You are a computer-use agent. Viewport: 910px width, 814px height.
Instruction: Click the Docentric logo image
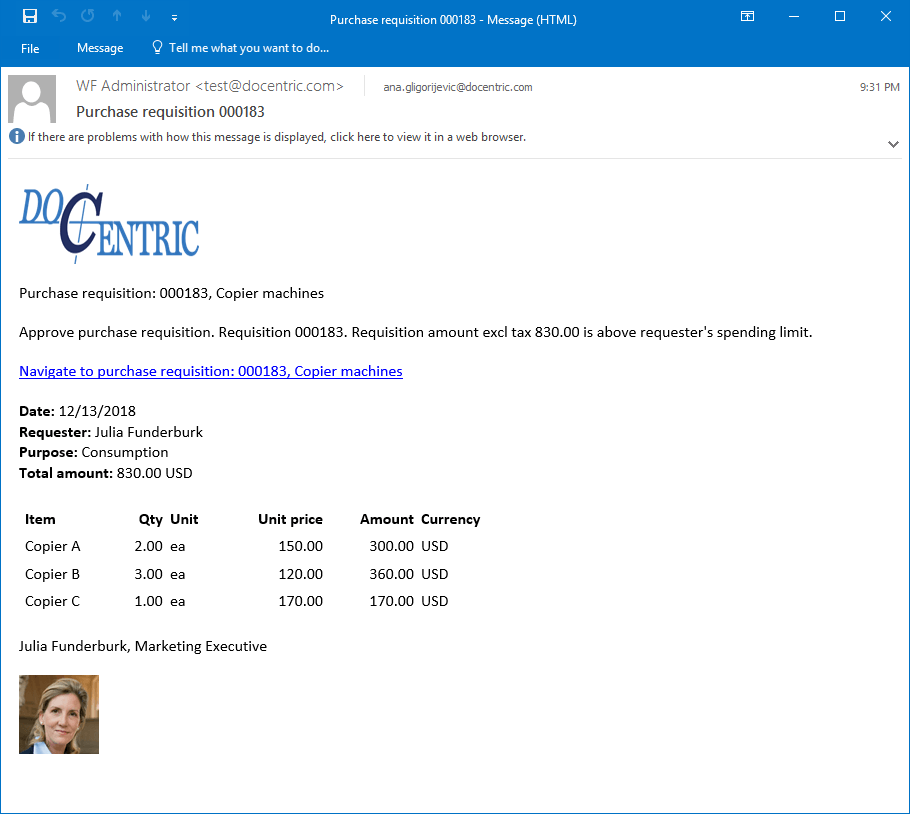point(109,224)
